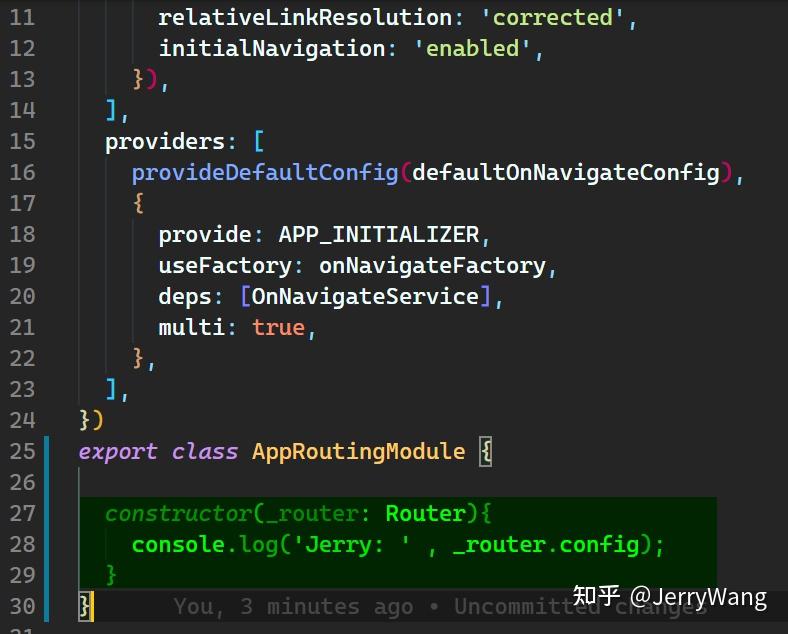
Task: Click the deps property name
Action: point(185,297)
